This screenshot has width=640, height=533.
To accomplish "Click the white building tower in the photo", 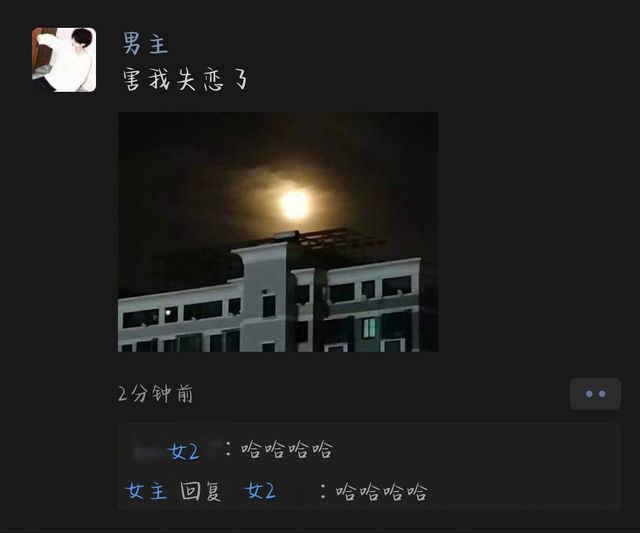I will tap(265, 296).
